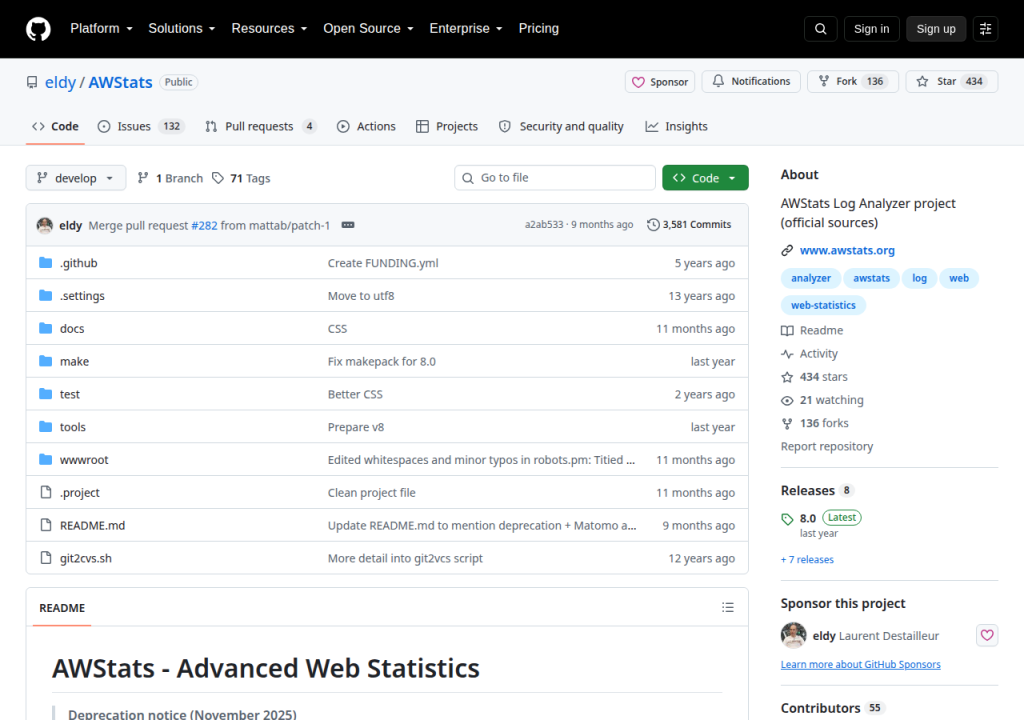The image size is (1024, 720).
Task: Expand the Solutions menu
Action: click(x=182, y=29)
